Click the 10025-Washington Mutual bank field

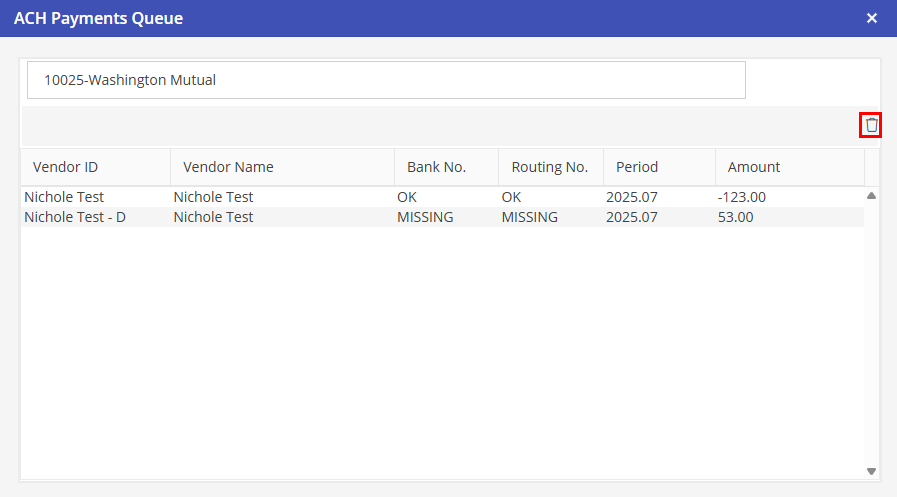[x=386, y=80]
